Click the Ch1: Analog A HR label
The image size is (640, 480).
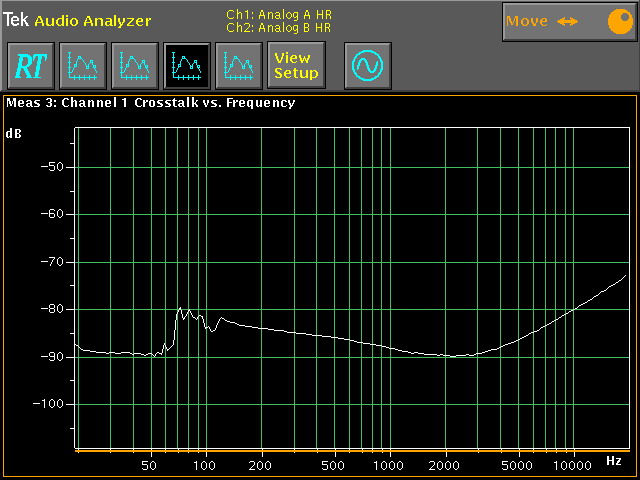tap(278, 15)
